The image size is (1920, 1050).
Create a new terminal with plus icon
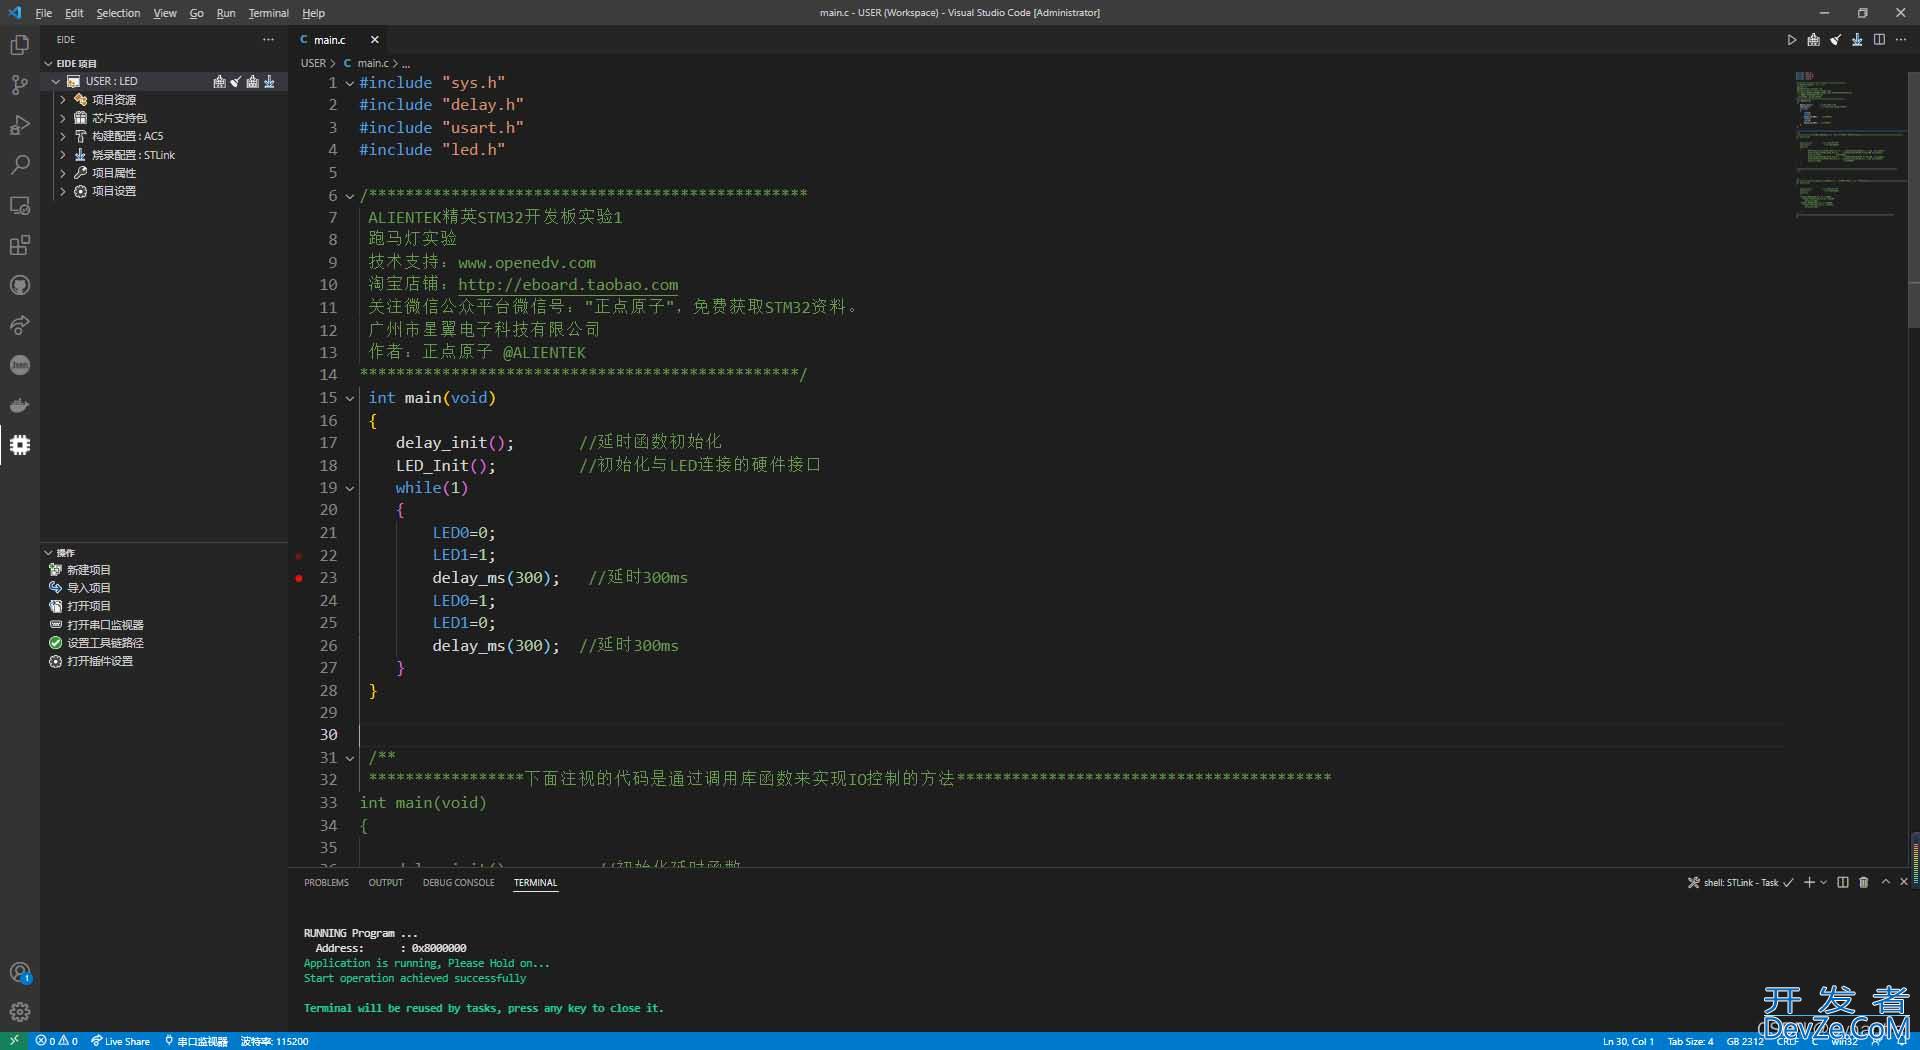[x=1809, y=882]
